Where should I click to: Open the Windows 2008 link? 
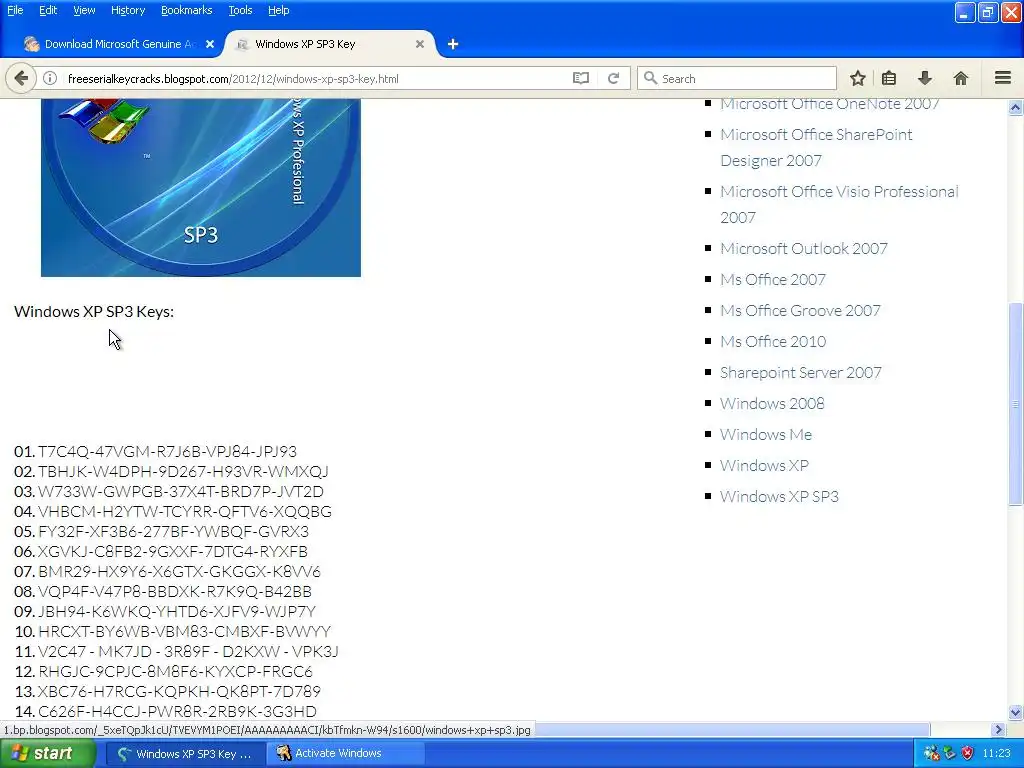772,404
